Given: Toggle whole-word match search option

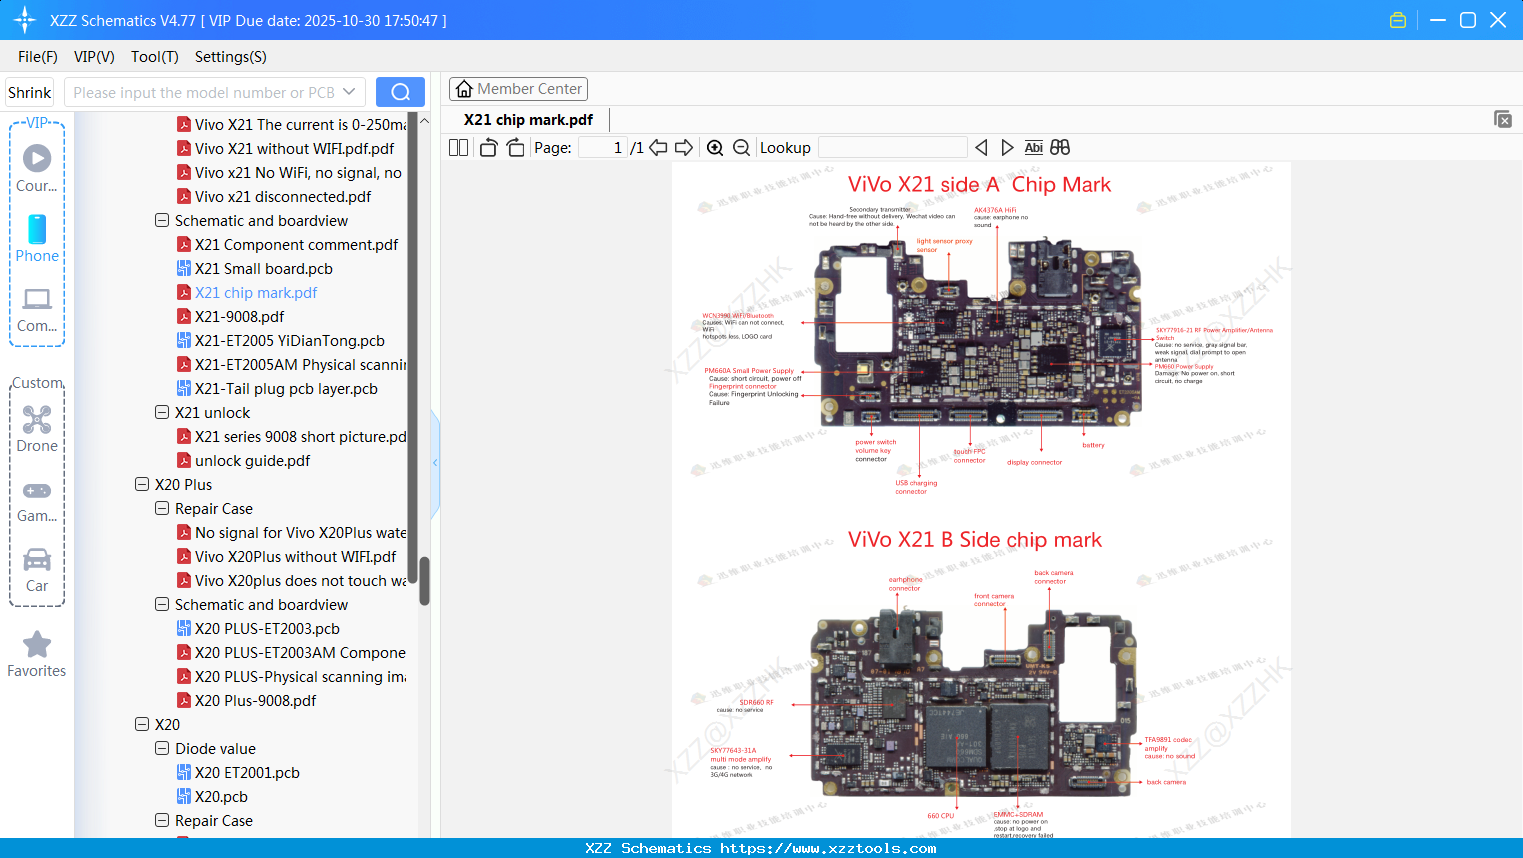Looking at the screenshot, I should tap(1060, 147).
